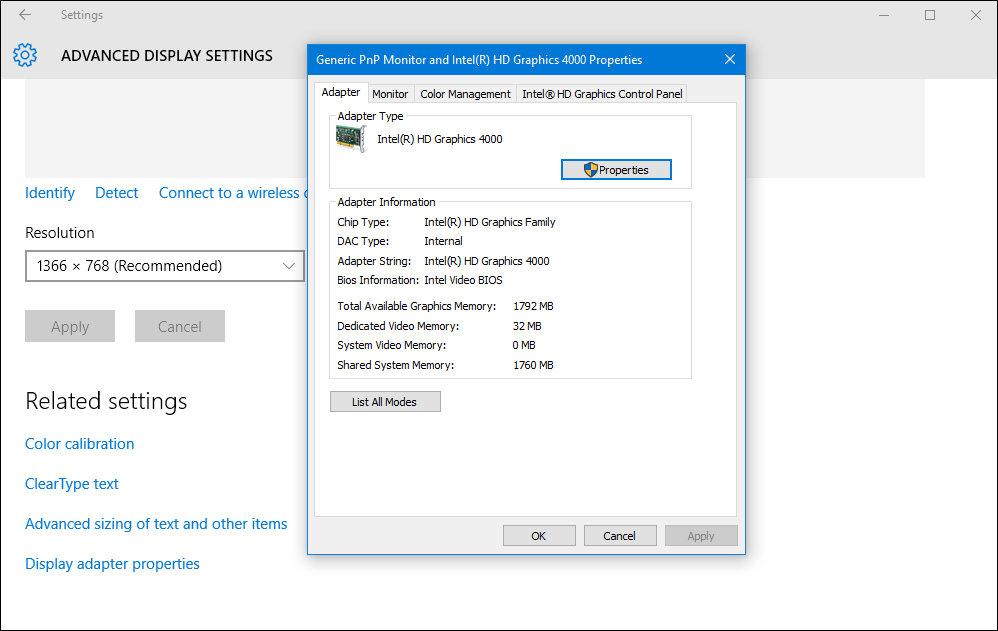Click the adapter Properties button
The image size is (998, 631).
coord(616,169)
